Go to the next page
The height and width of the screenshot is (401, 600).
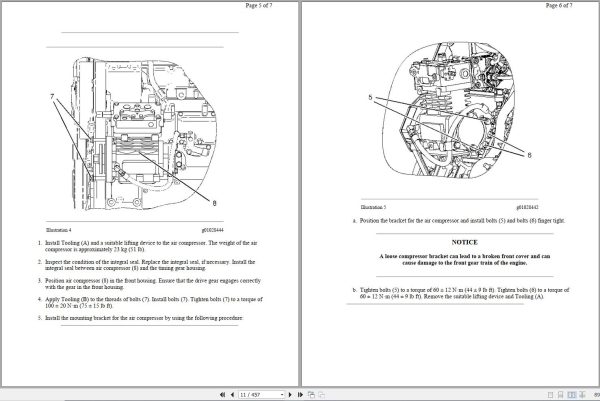point(290,394)
